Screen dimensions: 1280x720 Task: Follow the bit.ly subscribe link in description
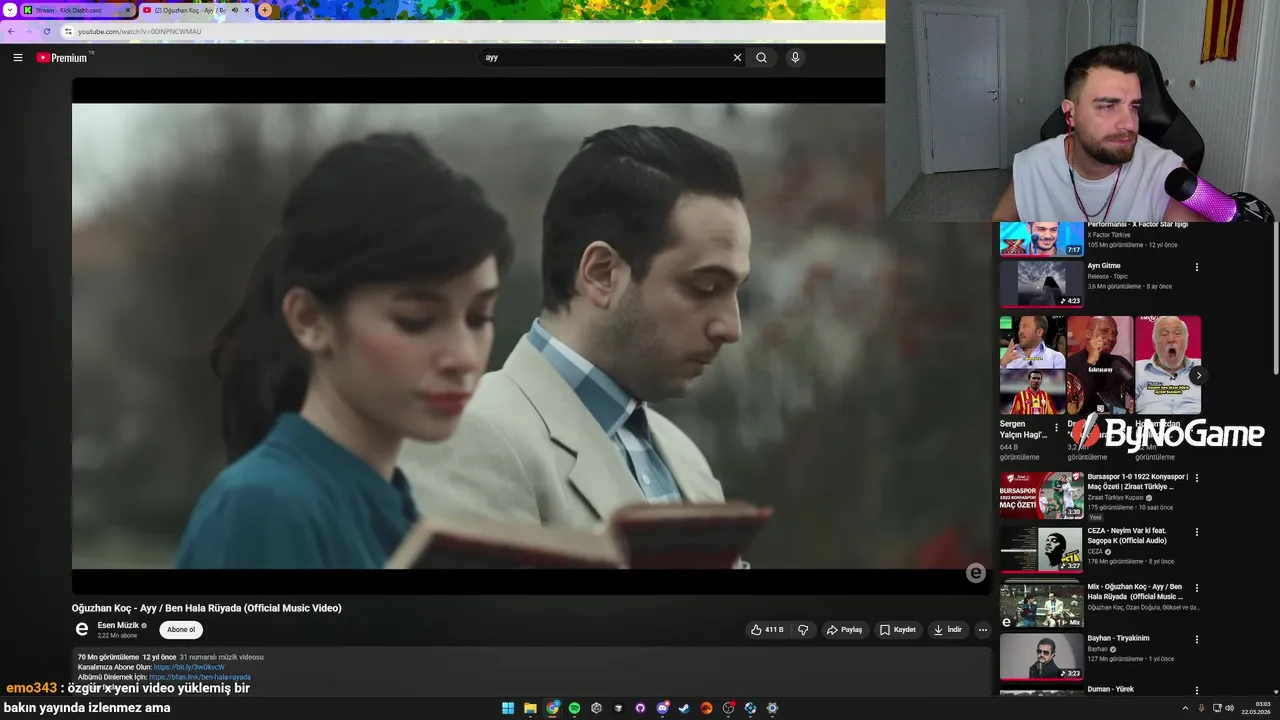coord(189,667)
